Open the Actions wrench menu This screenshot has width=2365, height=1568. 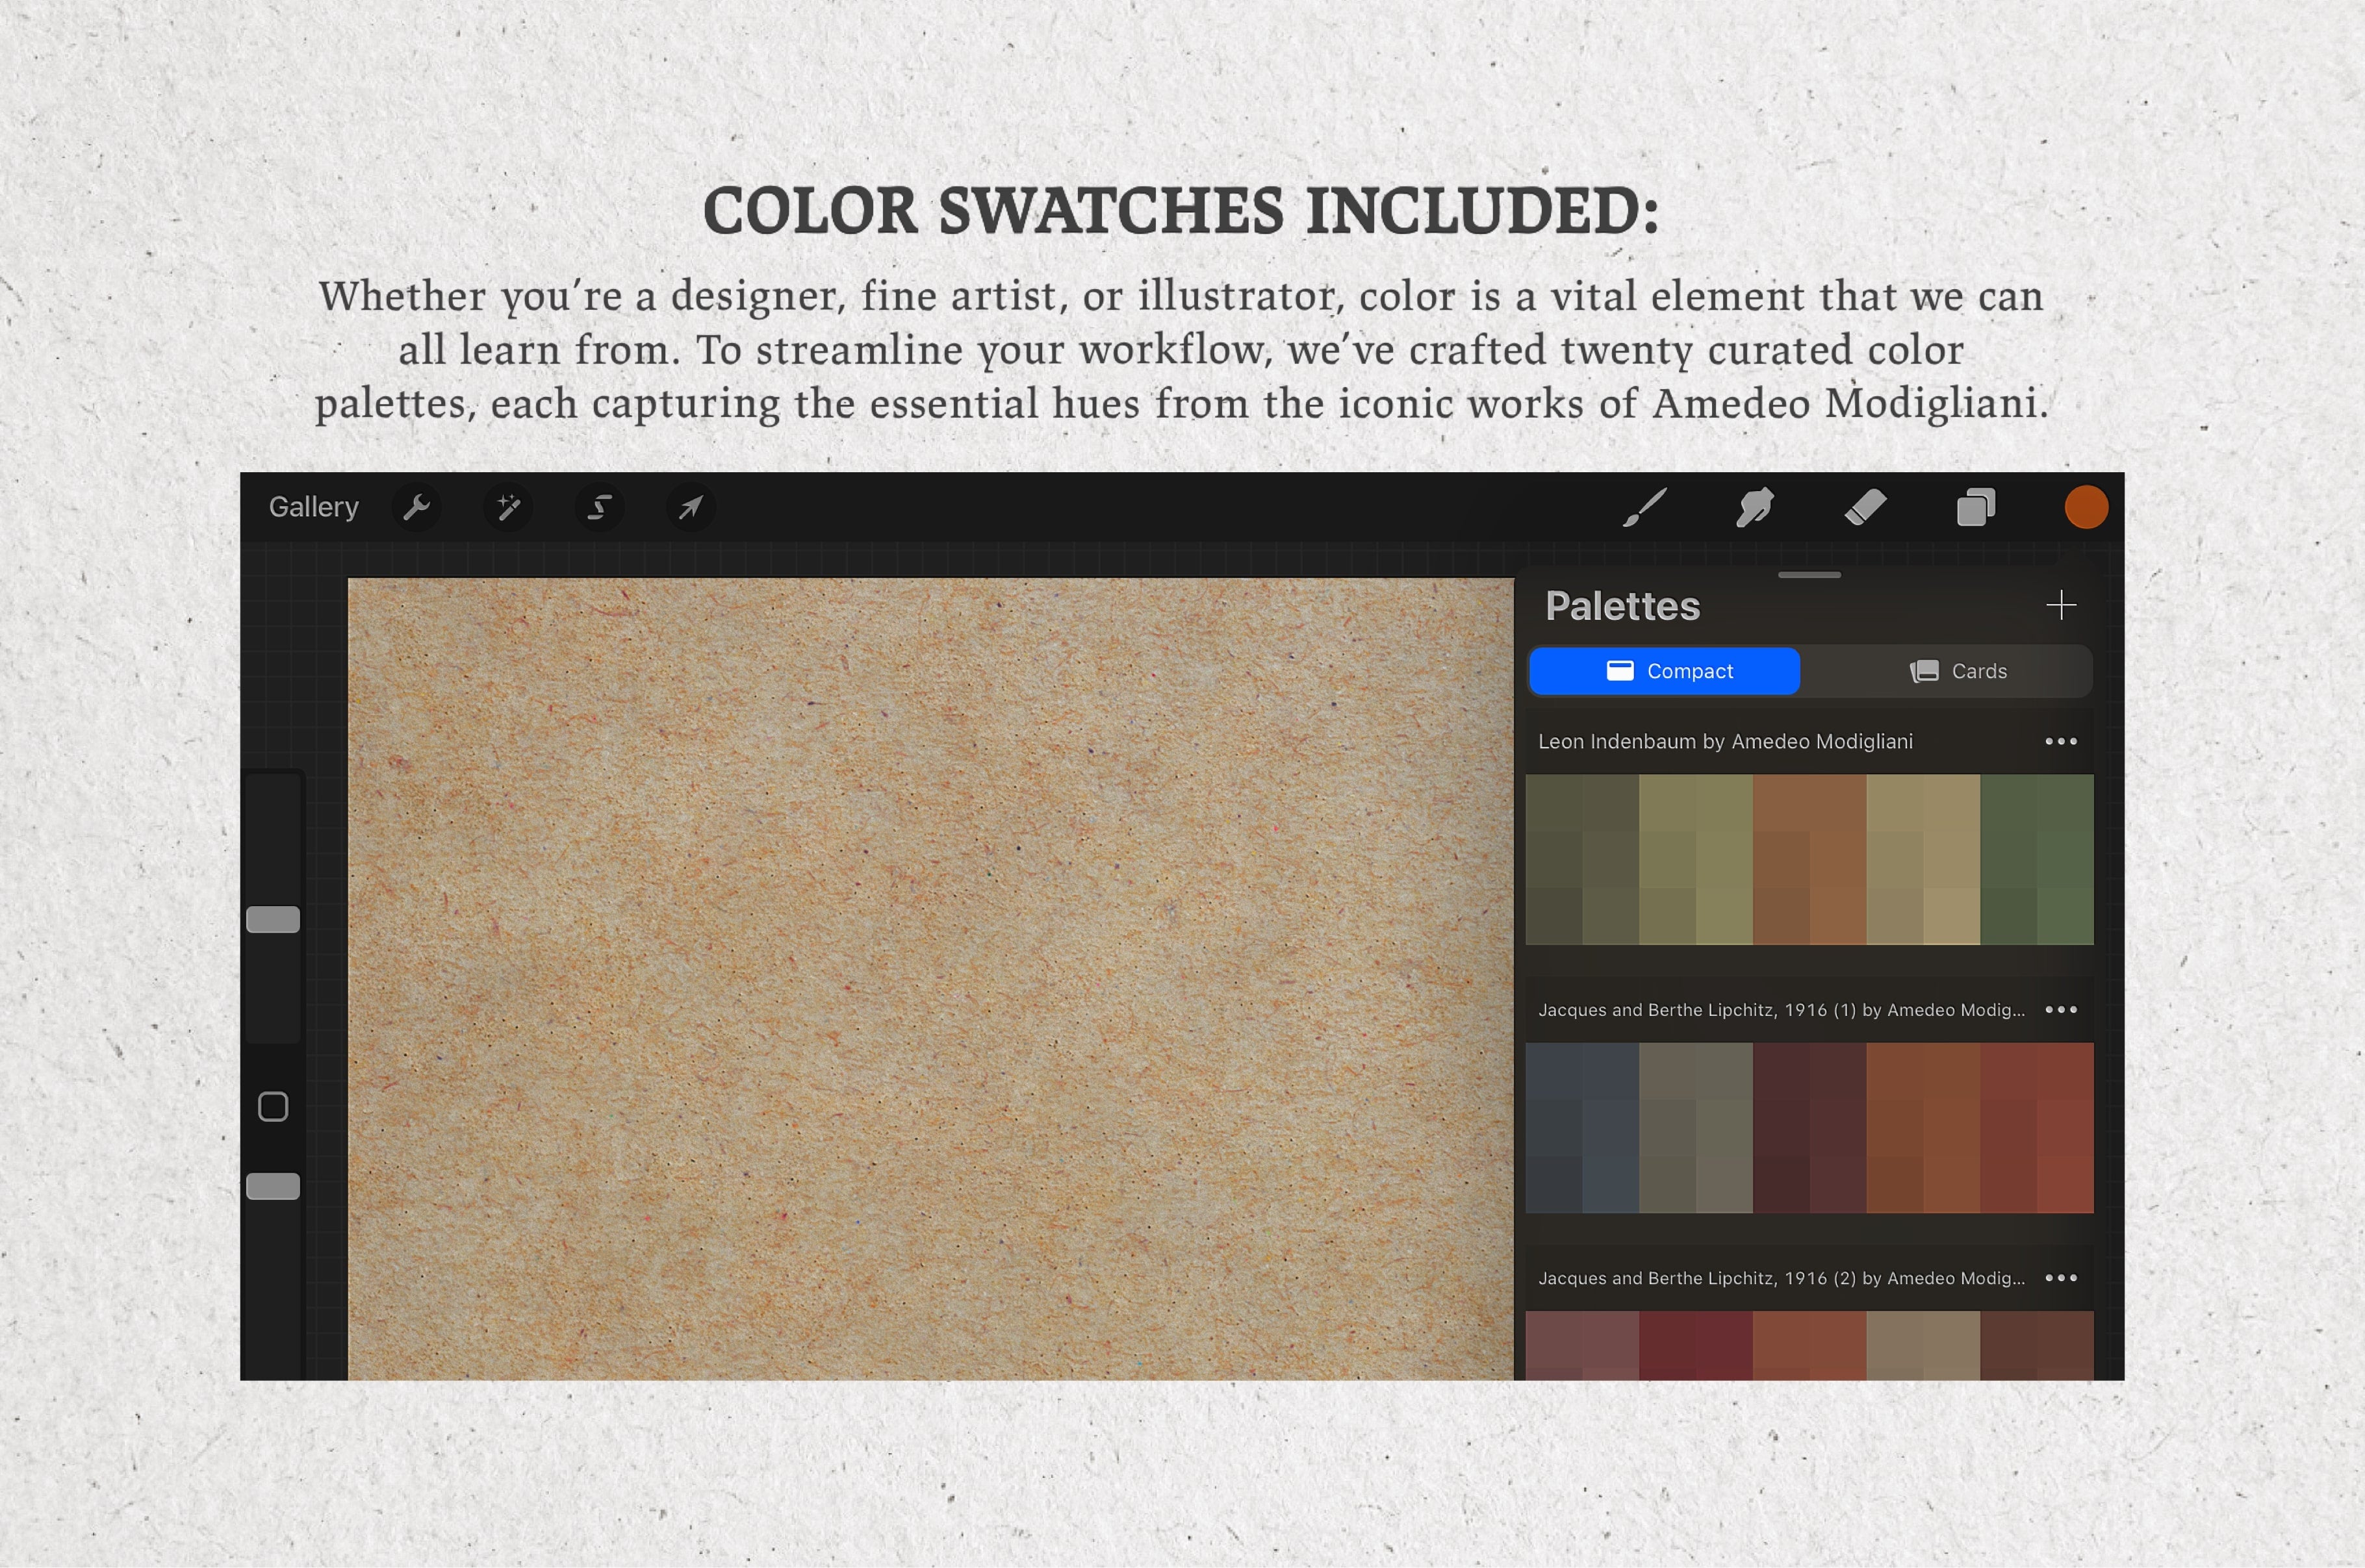(417, 507)
